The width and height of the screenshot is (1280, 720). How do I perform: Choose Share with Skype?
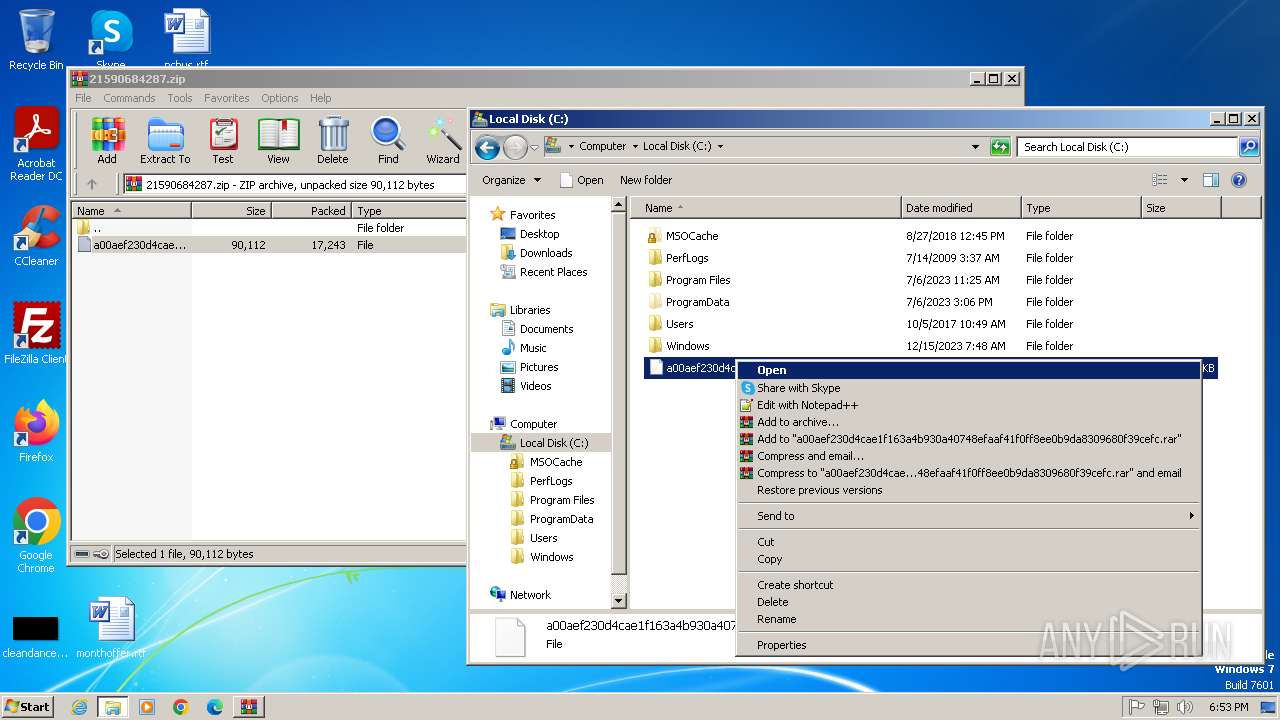tap(968, 388)
